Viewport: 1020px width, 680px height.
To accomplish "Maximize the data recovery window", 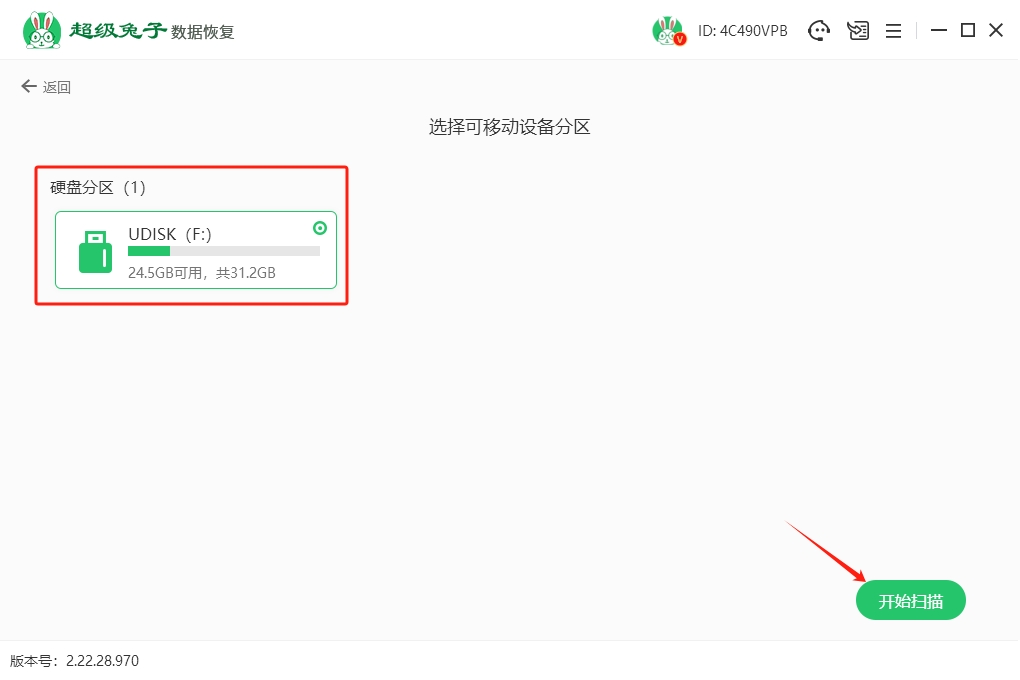I will pyautogui.click(x=967, y=31).
